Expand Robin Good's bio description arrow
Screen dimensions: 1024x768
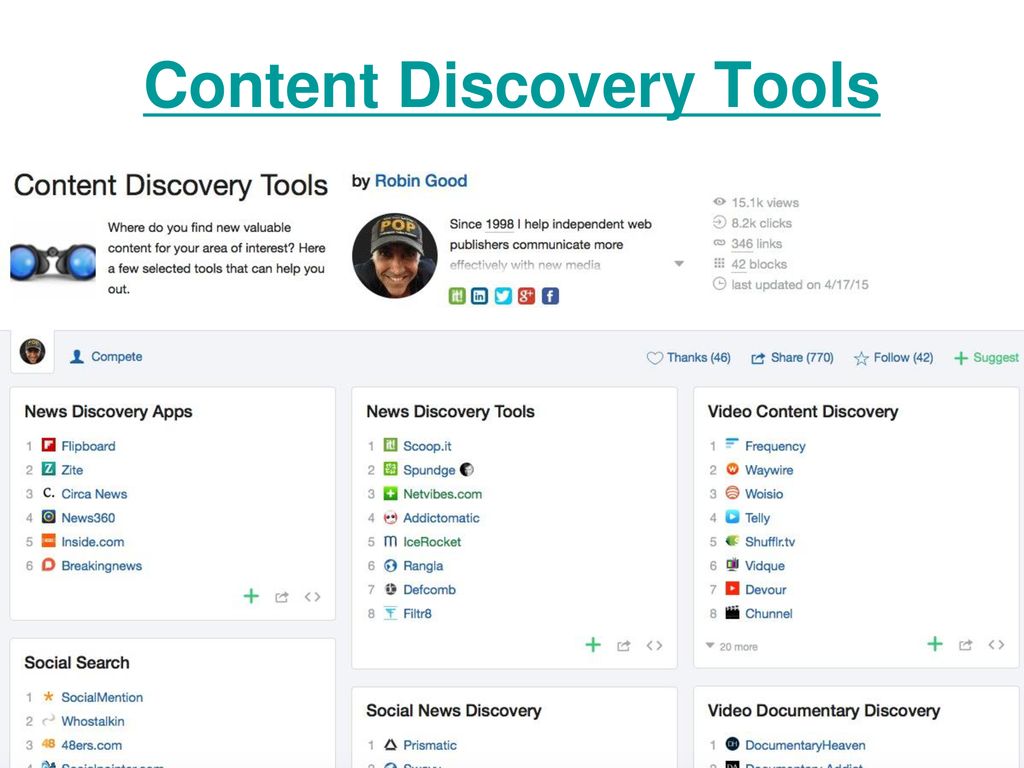[679, 264]
